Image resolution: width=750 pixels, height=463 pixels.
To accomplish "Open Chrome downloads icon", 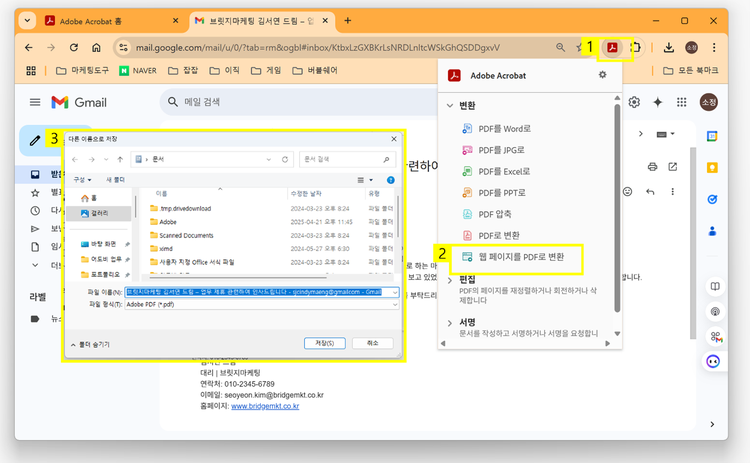I will pos(669,47).
